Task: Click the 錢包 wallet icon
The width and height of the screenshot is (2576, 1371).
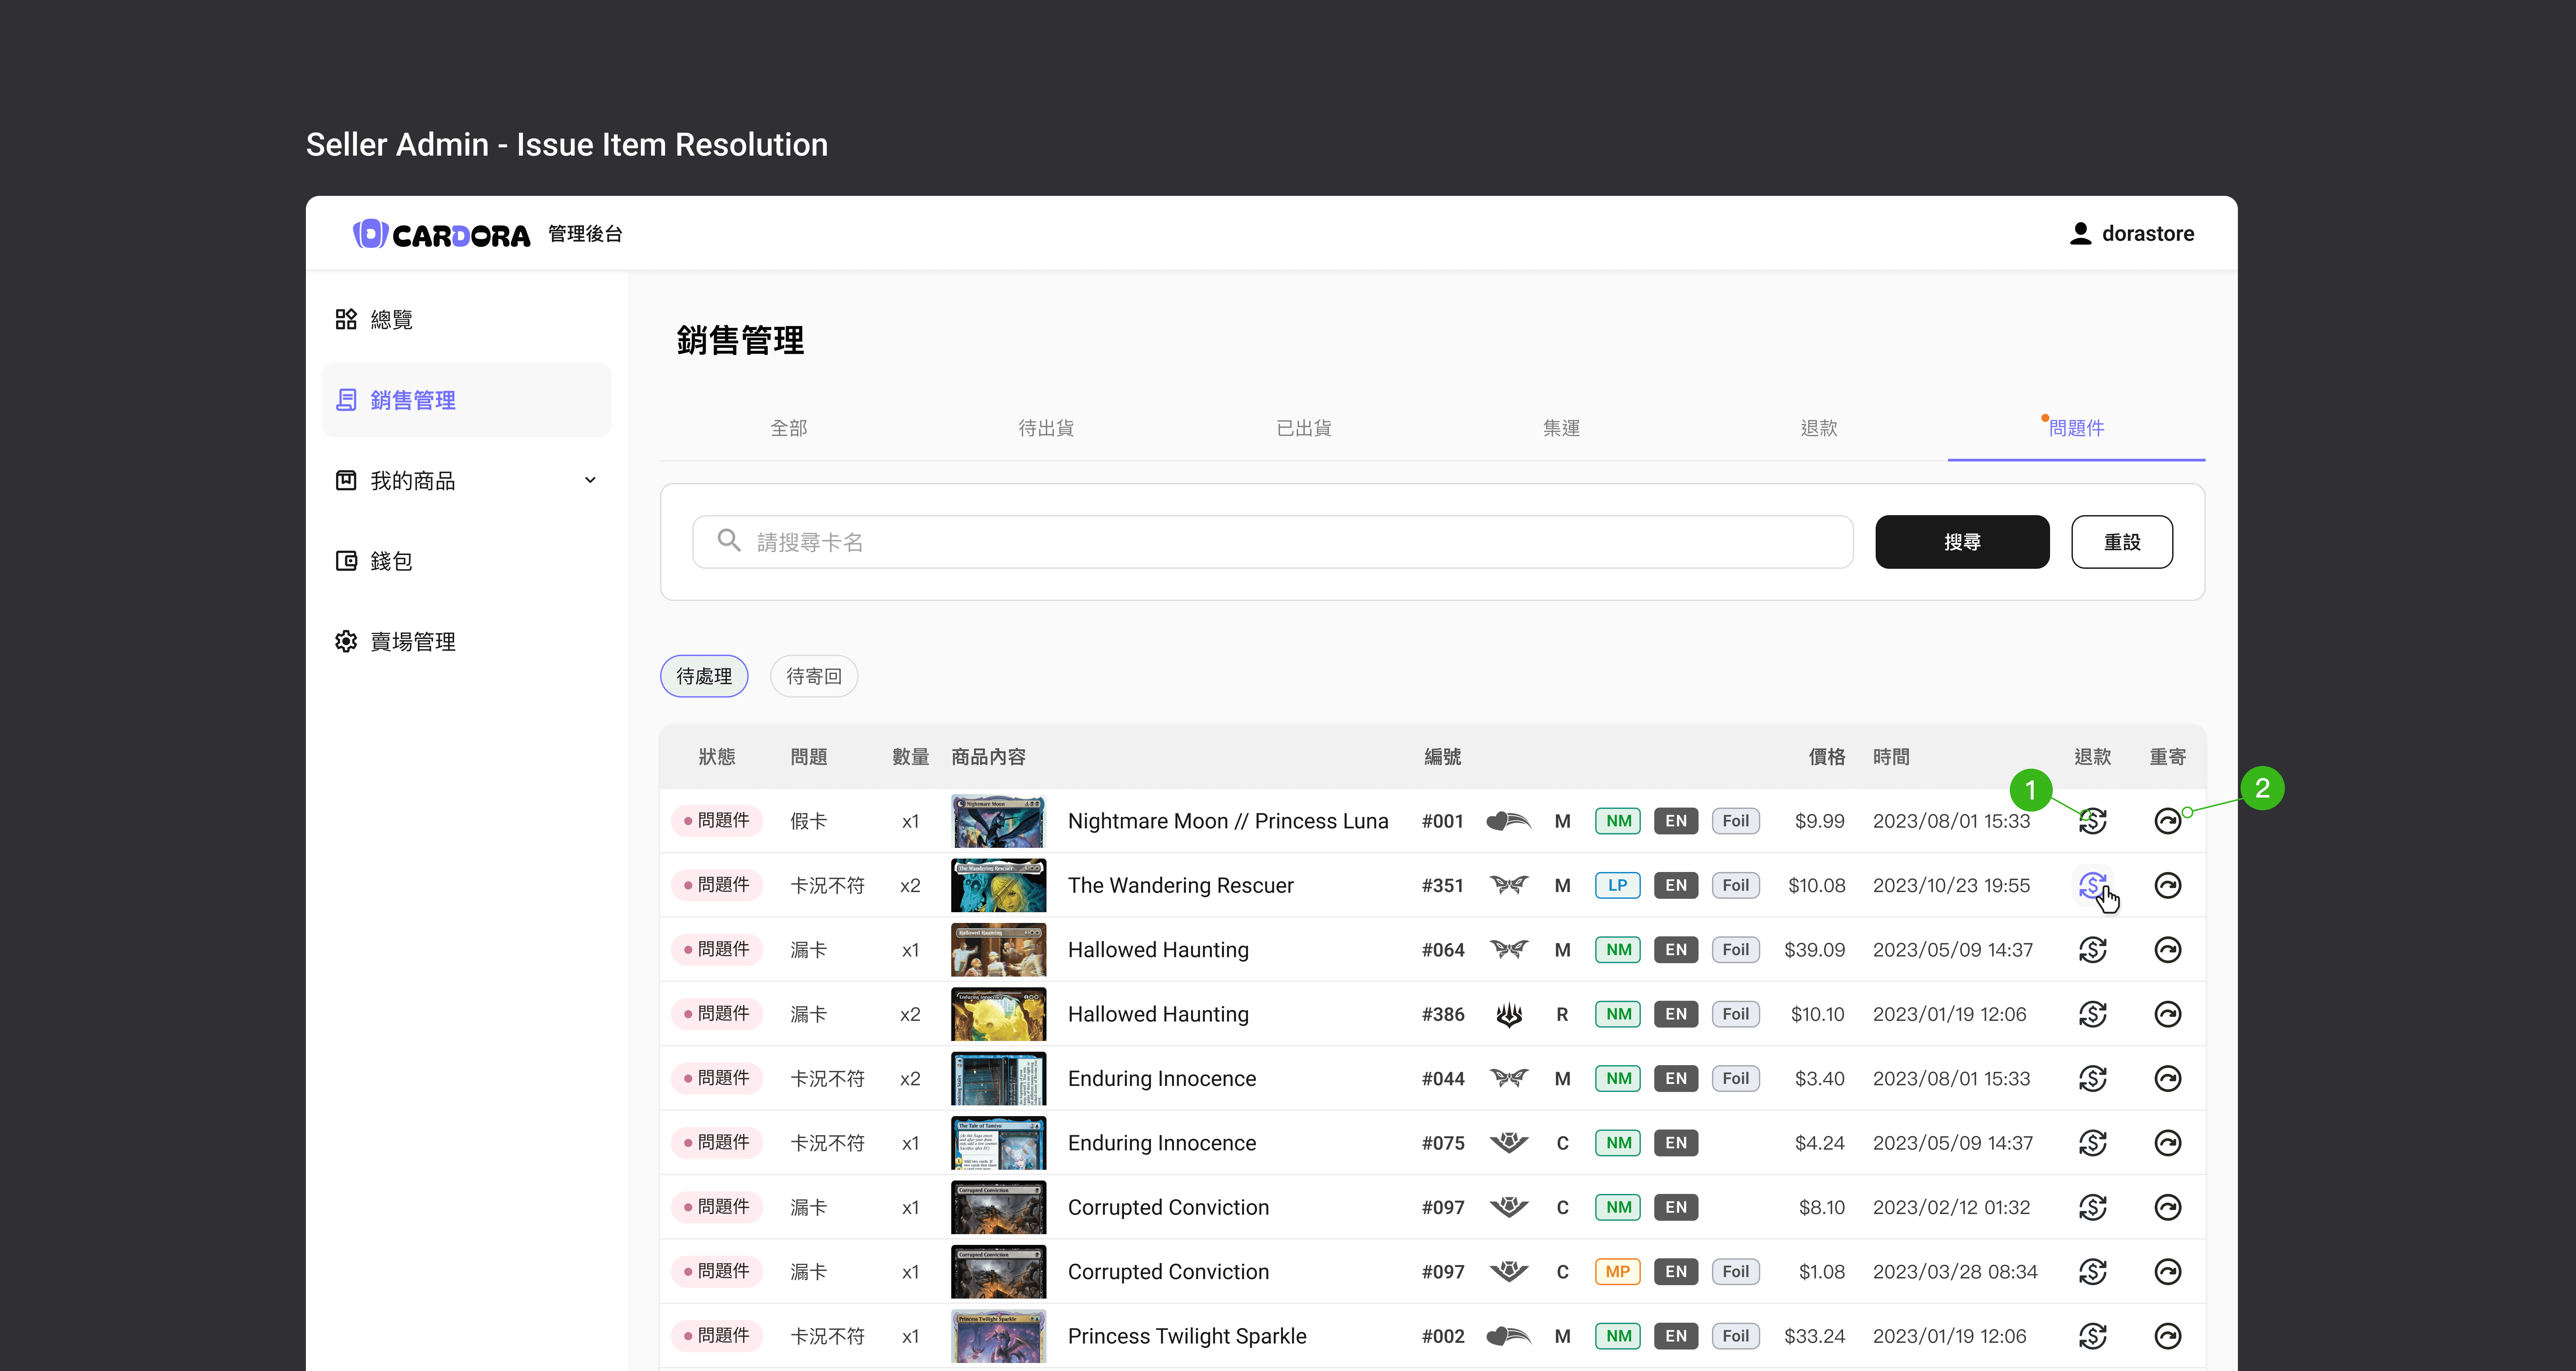Action: click(x=346, y=561)
